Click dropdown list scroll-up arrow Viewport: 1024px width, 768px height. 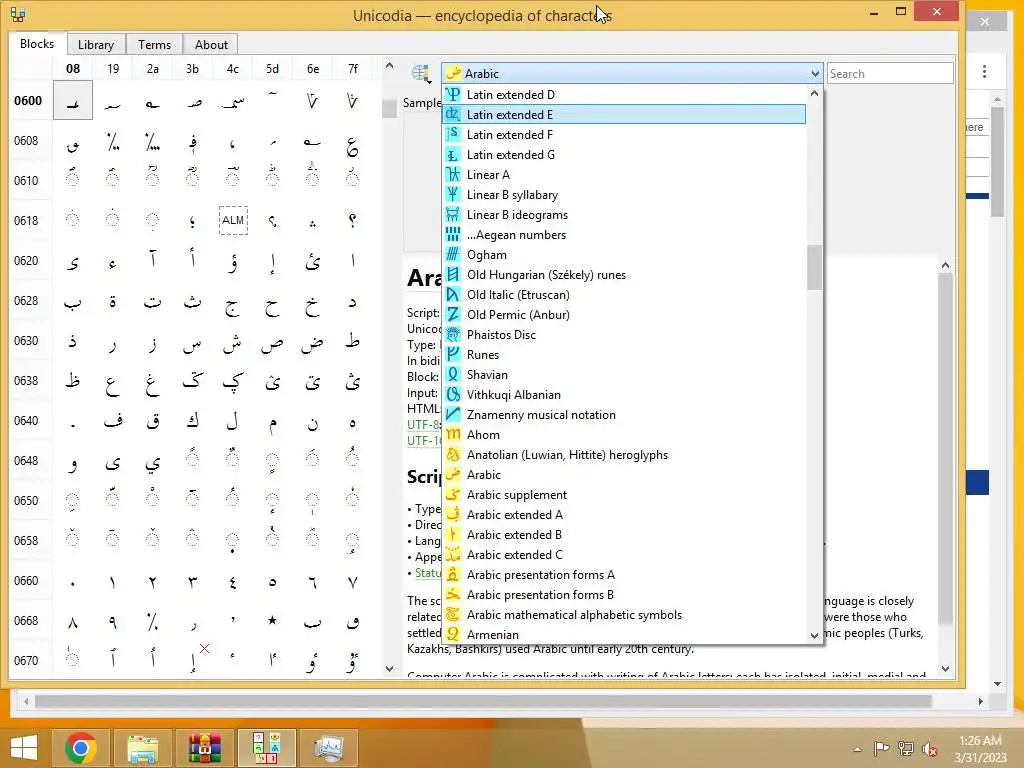pos(814,93)
